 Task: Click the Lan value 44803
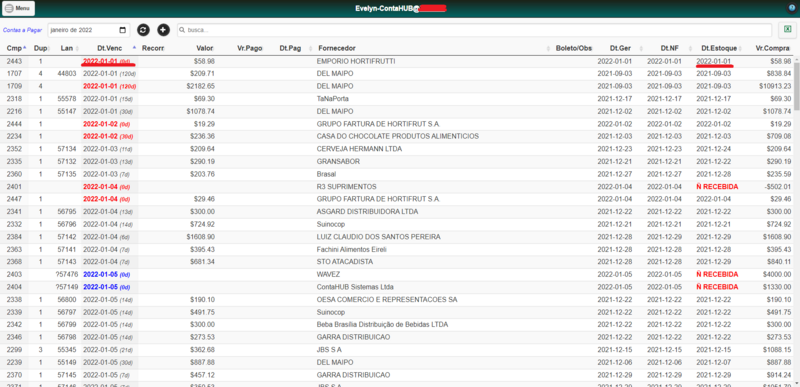pyautogui.click(x=67, y=73)
